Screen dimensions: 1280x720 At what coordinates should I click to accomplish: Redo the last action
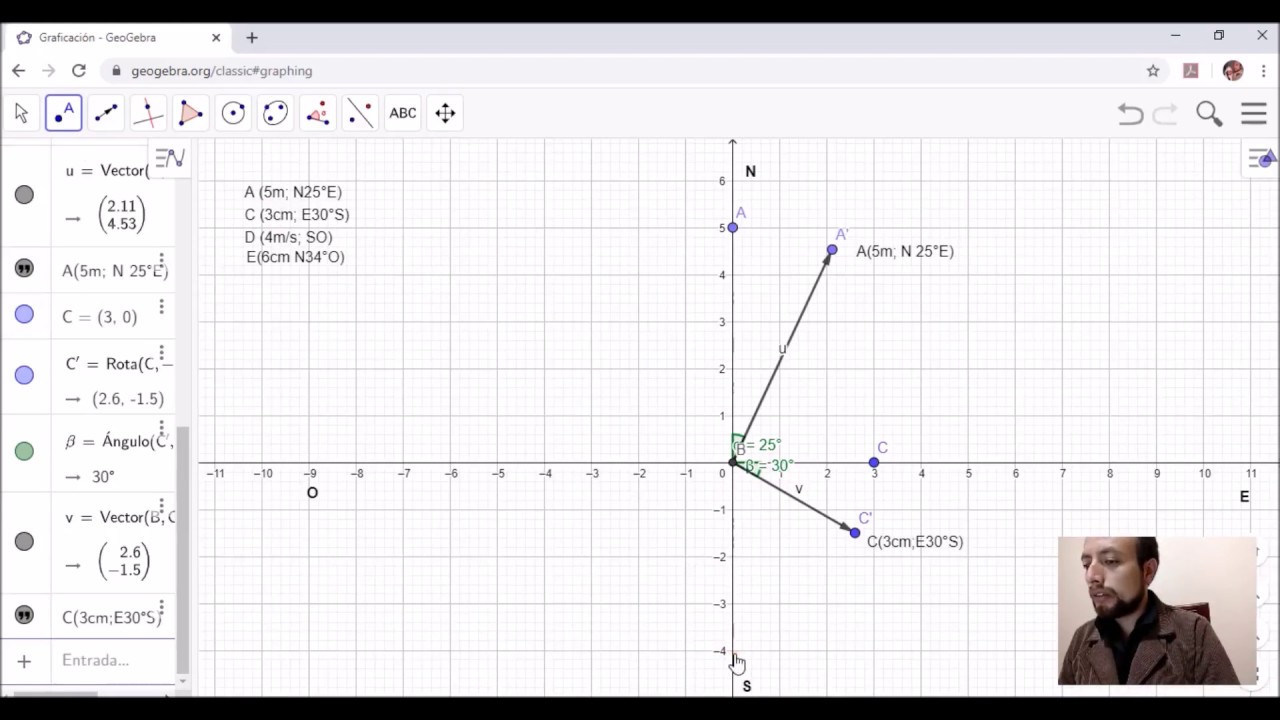click(x=1165, y=114)
